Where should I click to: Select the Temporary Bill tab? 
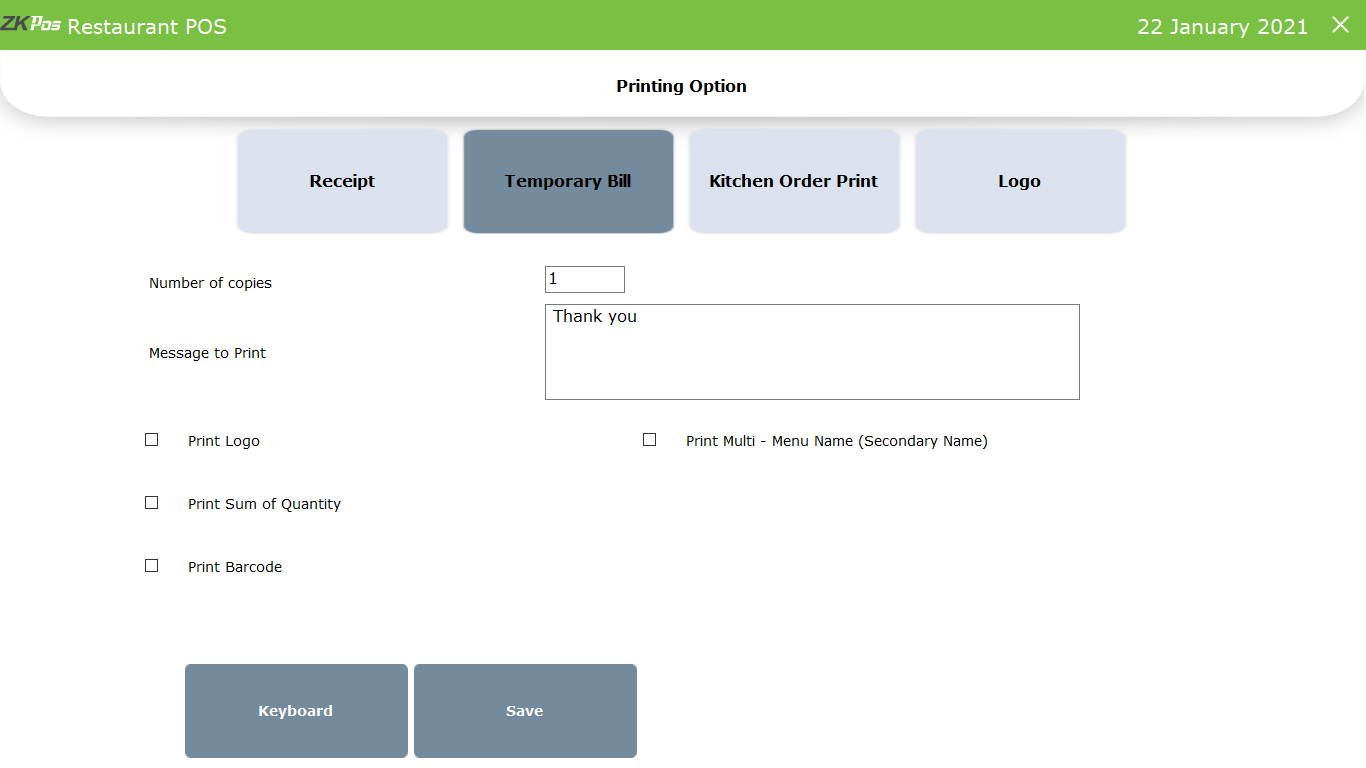pyautogui.click(x=568, y=181)
